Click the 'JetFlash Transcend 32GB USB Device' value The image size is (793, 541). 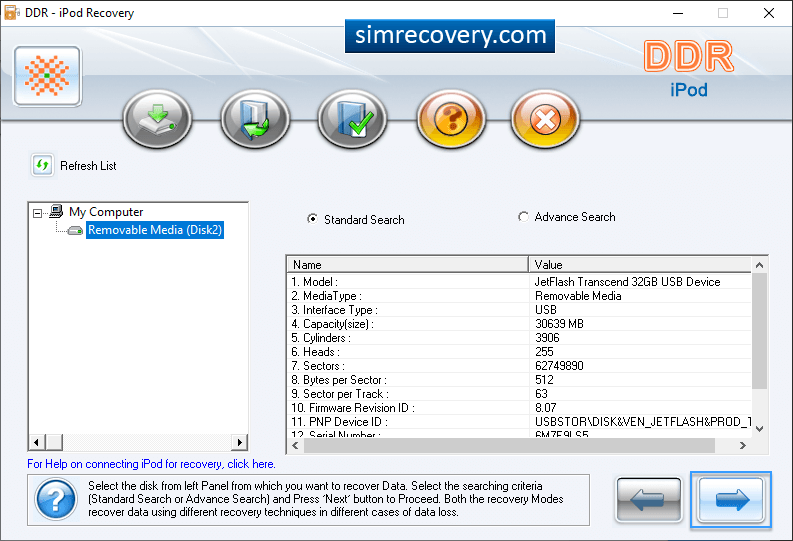(628, 282)
